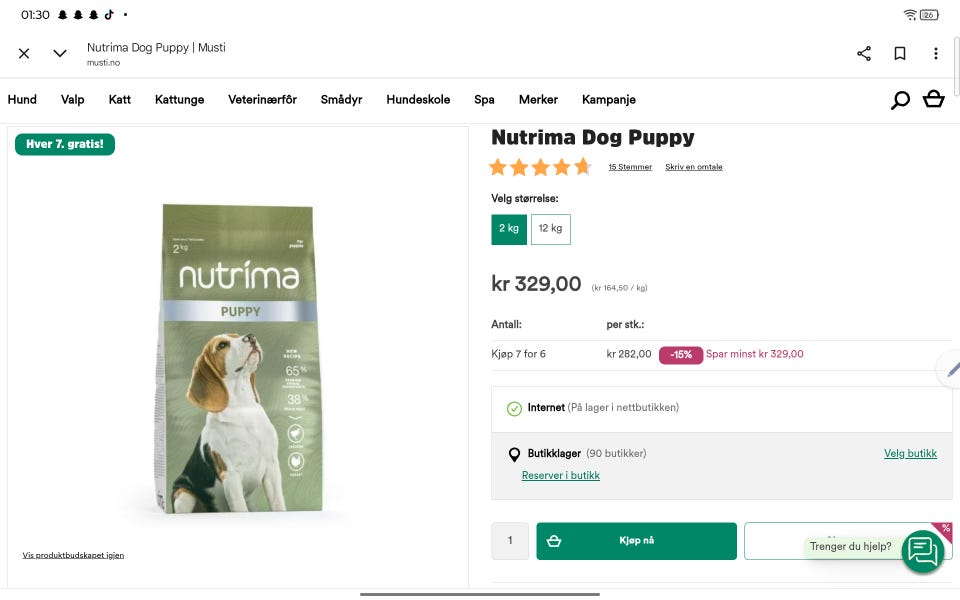This screenshot has width=960, height=600.
Task: Click the Reserver i butikk link
Action: pyautogui.click(x=560, y=476)
